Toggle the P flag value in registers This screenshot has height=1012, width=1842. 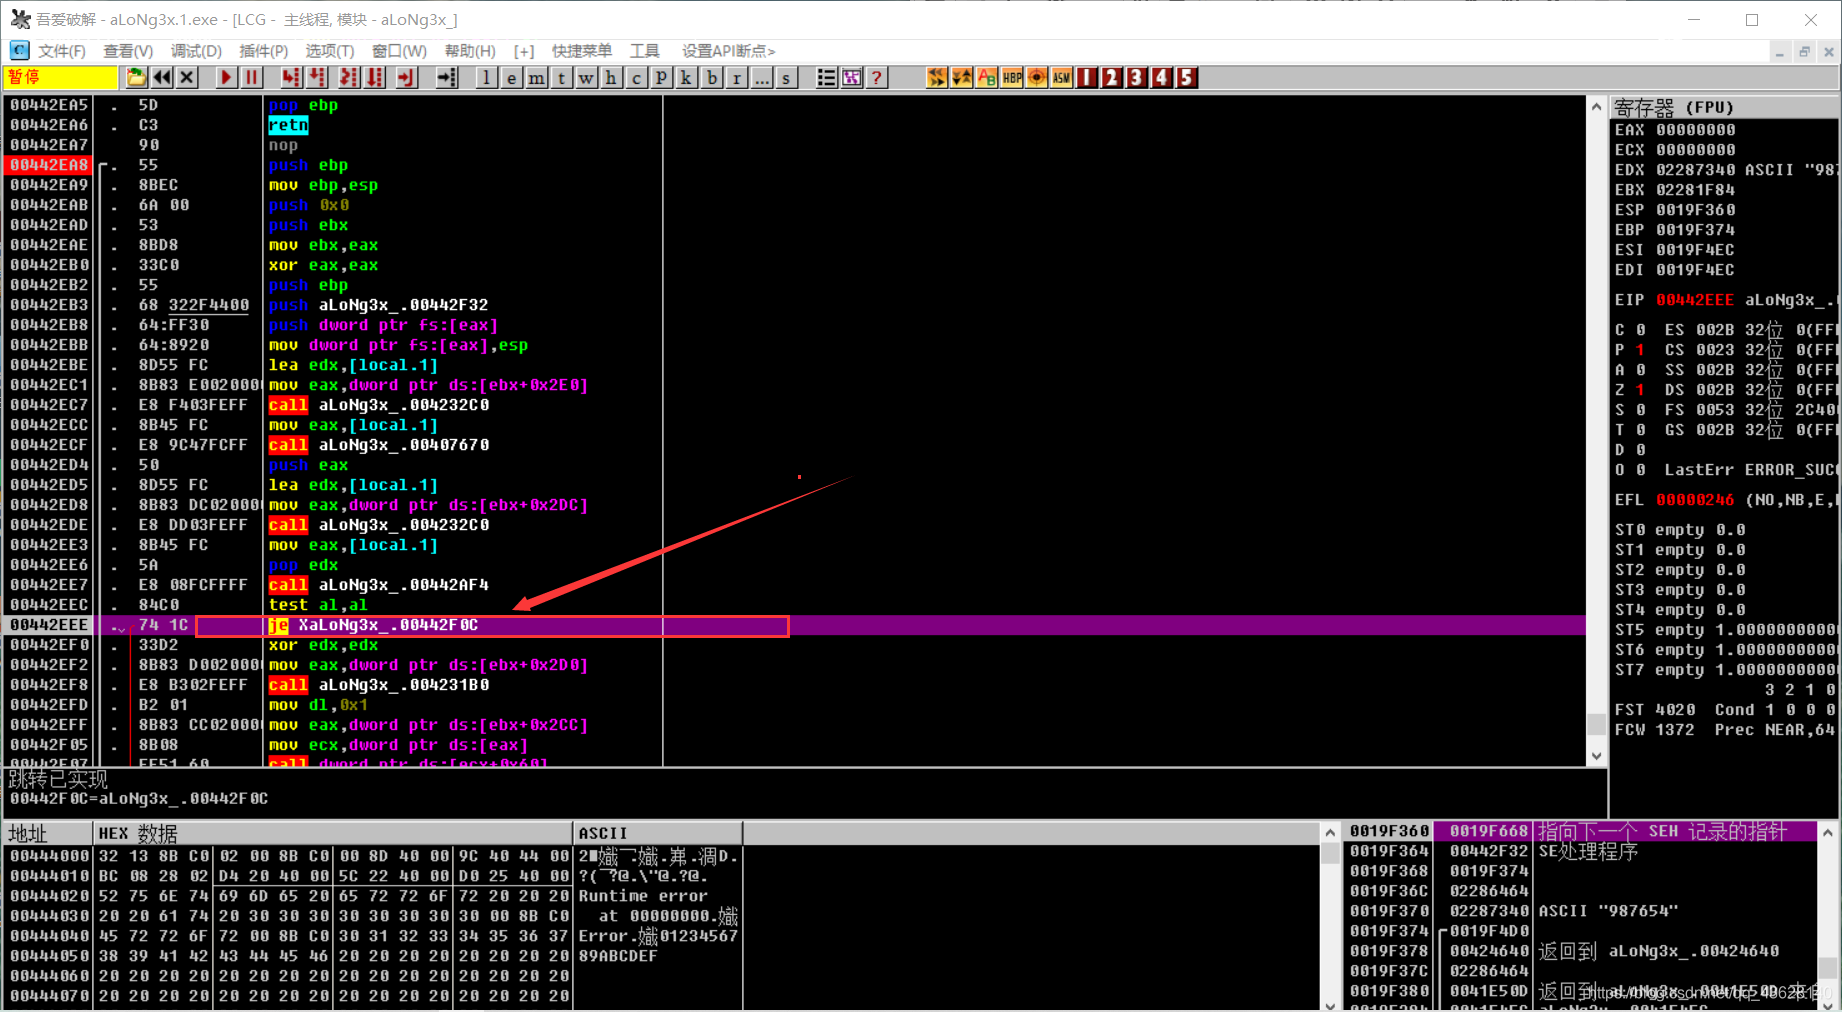1640,350
